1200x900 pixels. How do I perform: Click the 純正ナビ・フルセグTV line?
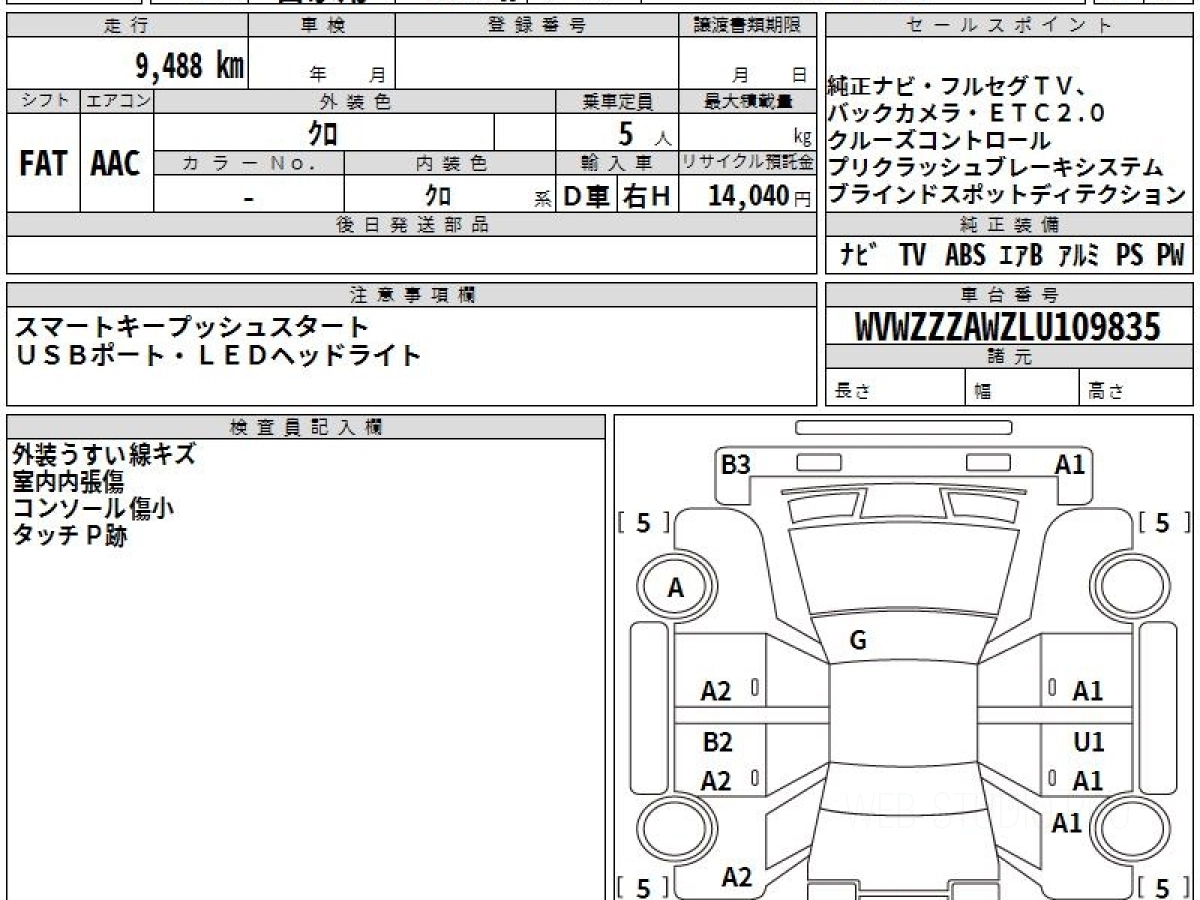958,86
